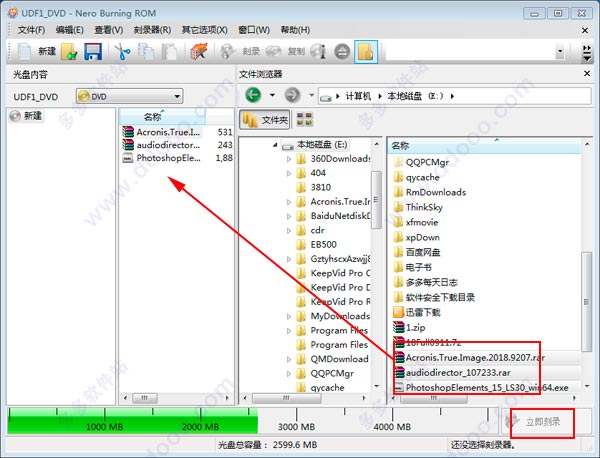Go back in the file browser
The image size is (600, 458).
pyautogui.click(x=253, y=95)
